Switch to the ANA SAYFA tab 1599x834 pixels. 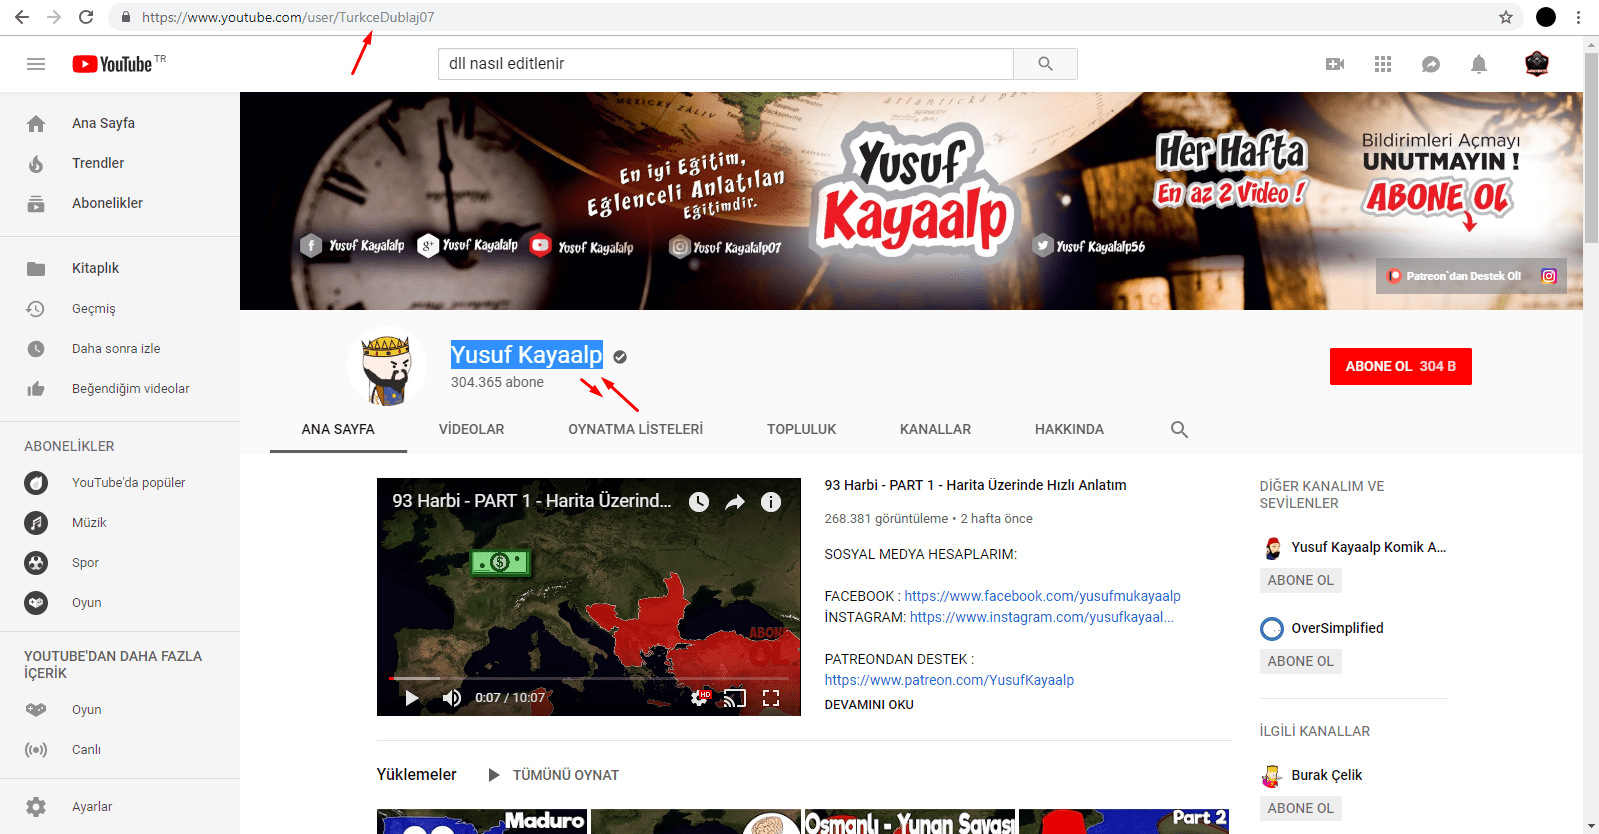coord(338,429)
